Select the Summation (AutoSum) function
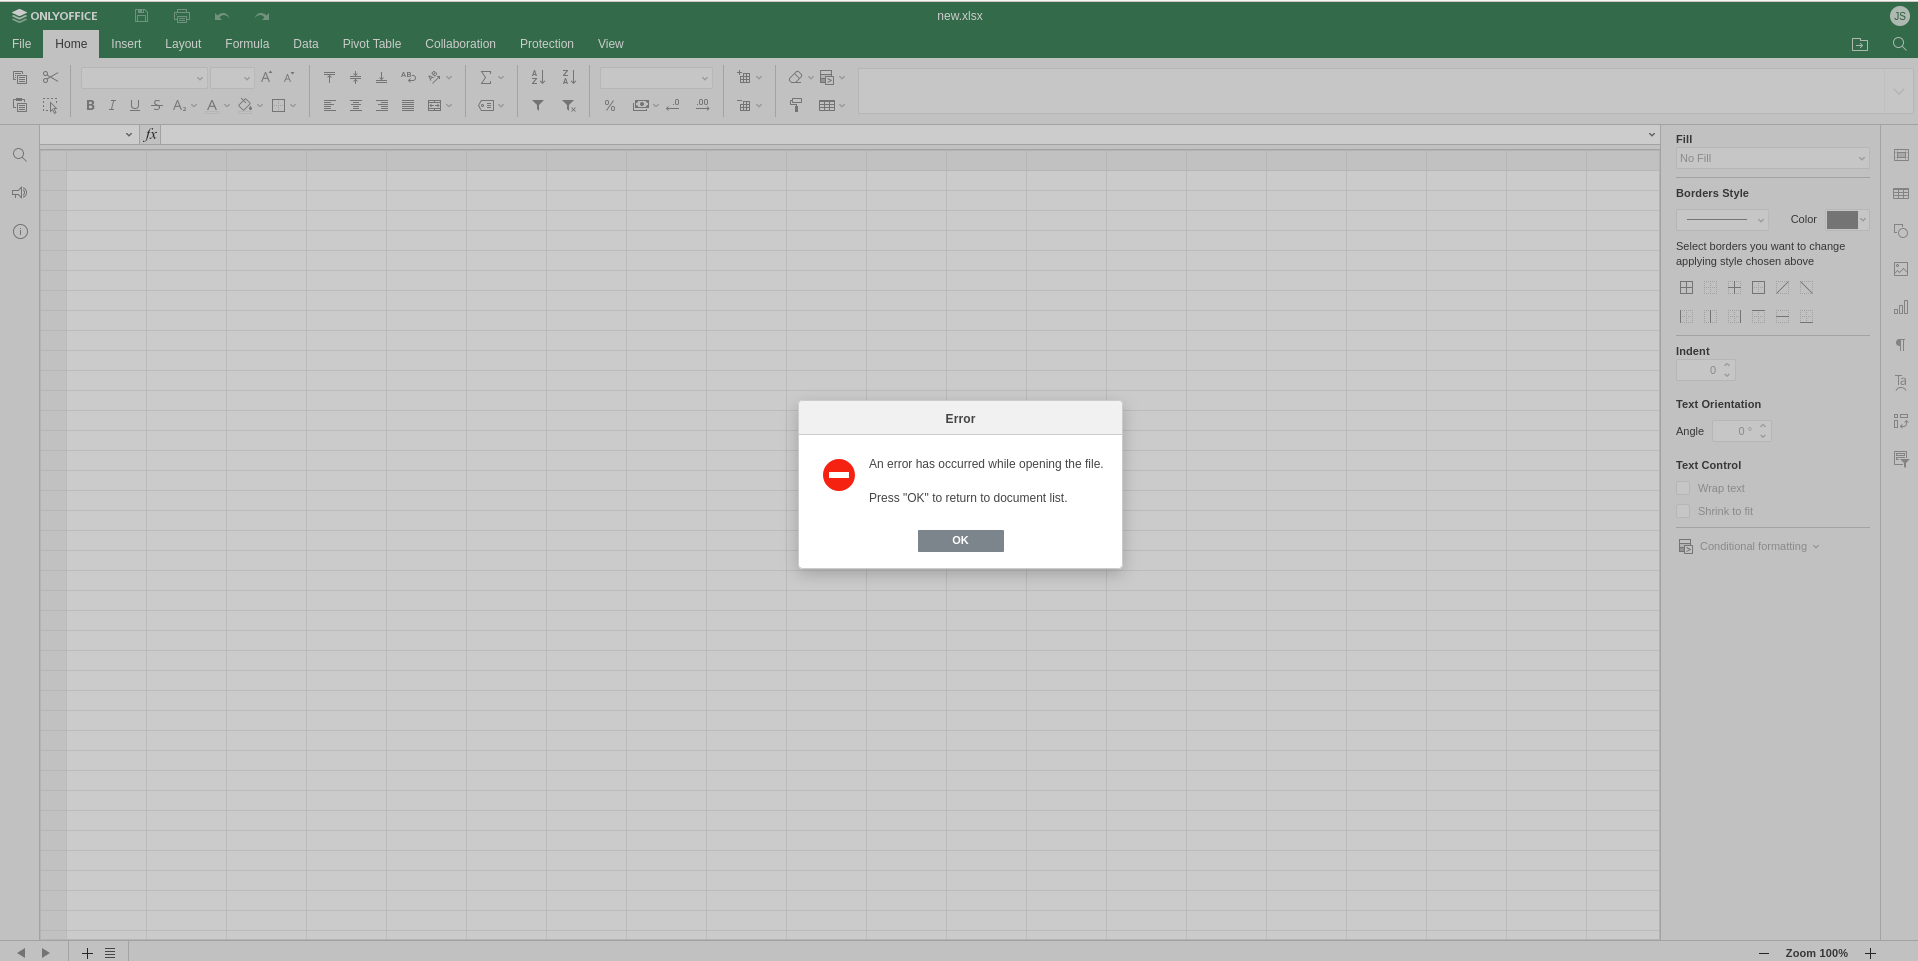Viewport: 1918px width, 961px height. click(487, 77)
